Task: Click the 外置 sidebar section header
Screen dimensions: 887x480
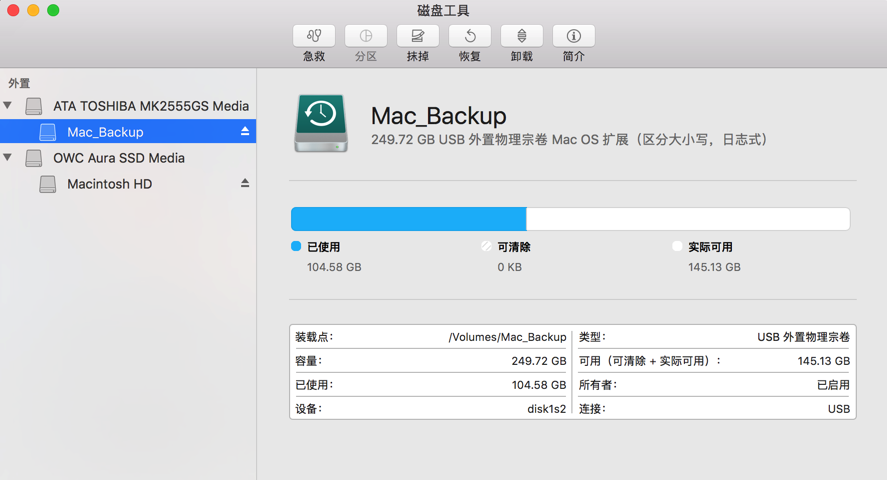Action: [19, 83]
